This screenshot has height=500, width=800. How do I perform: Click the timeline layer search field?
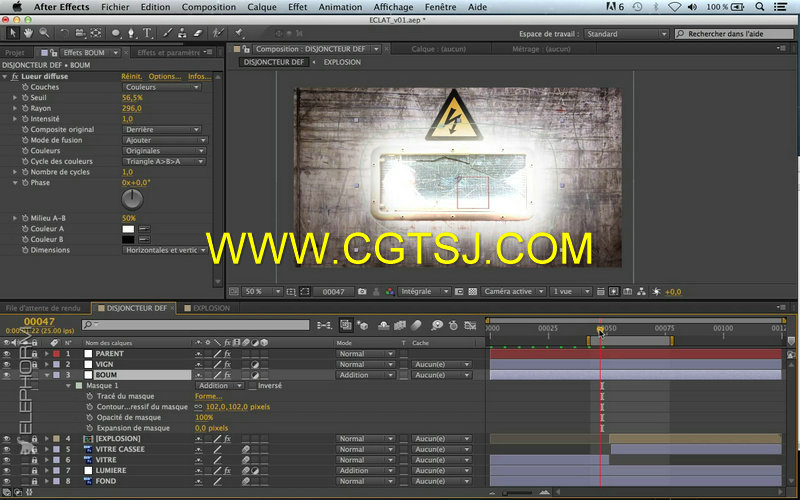point(195,324)
